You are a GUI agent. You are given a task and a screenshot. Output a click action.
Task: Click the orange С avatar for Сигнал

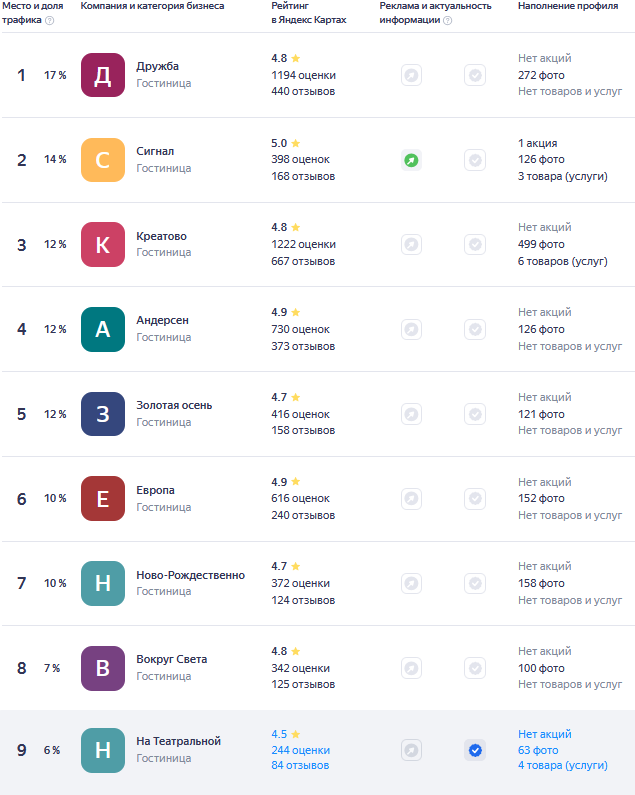(103, 160)
